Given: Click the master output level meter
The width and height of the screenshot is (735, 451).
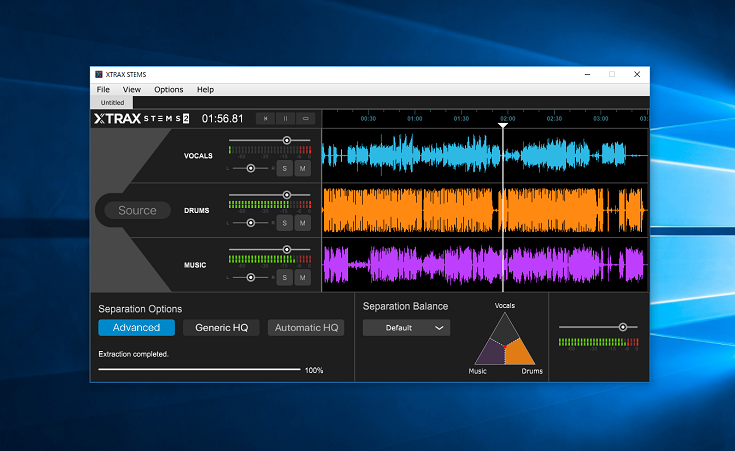Looking at the screenshot, I should (599, 342).
